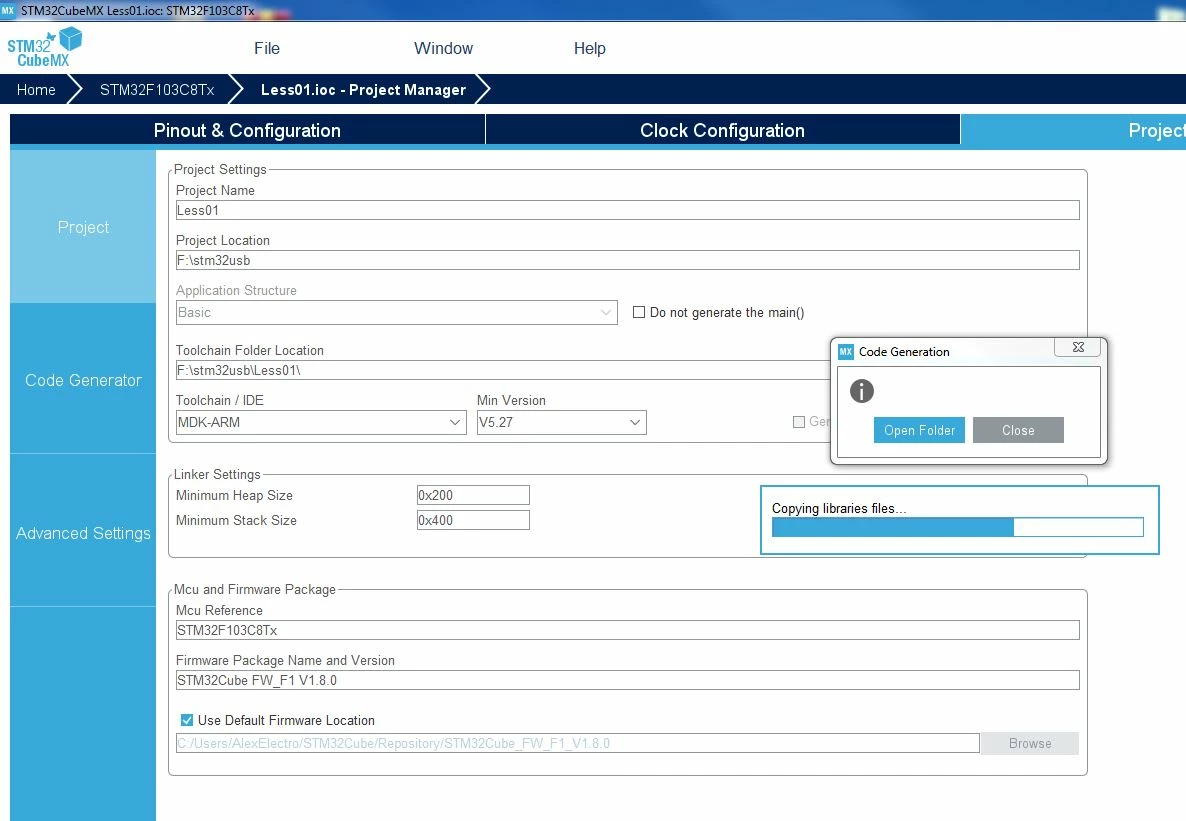
Task: Click the Copying libraries files progress bar
Action: click(x=958, y=527)
